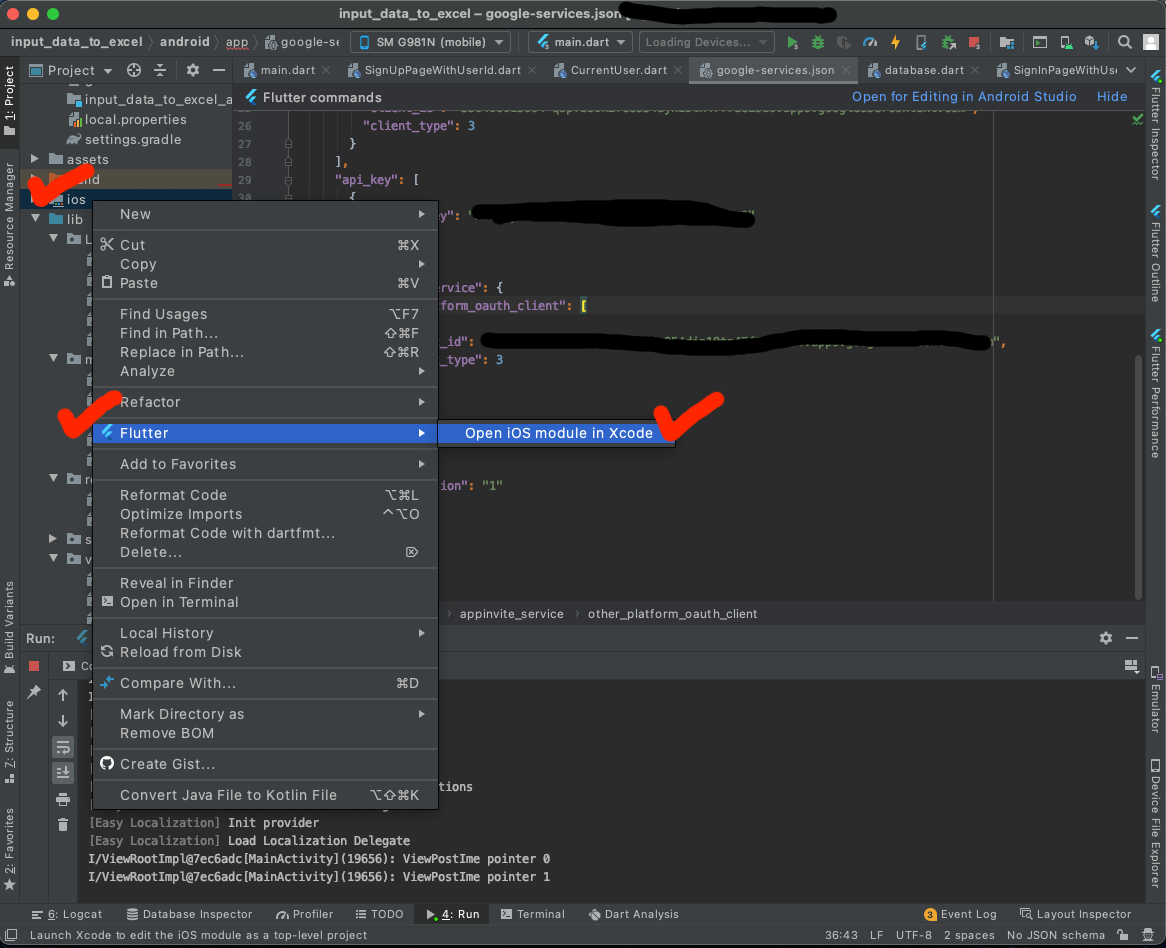Stop the app with red square in toolbar

(973, 42)
